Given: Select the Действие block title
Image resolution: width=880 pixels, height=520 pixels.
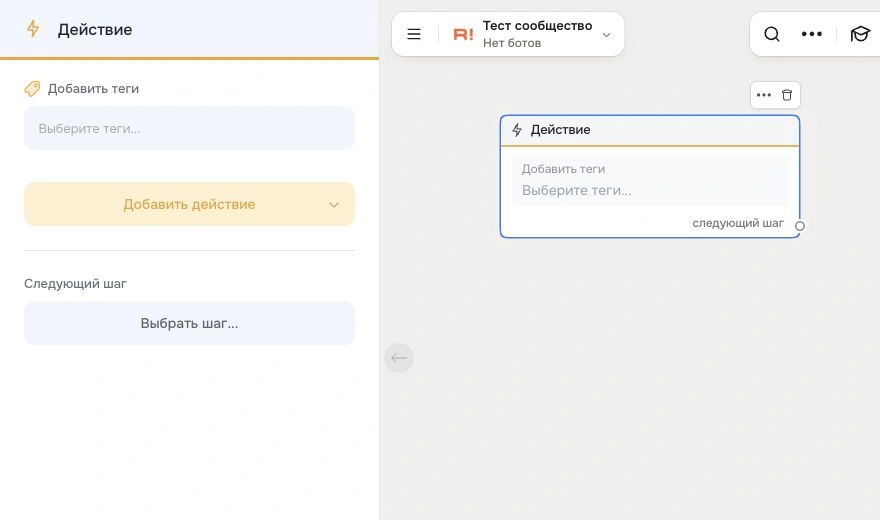Looking at the screenshot, I should [x=560, y=130].
